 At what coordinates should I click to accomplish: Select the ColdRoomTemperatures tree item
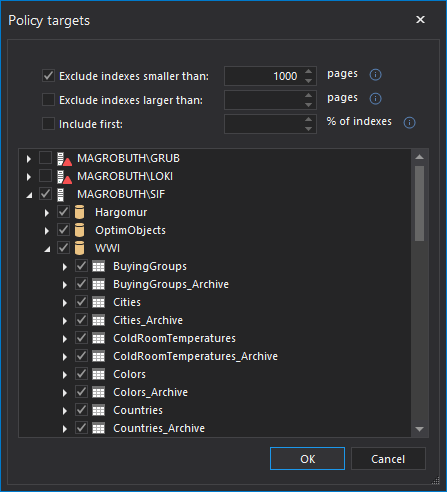tap(174, 338)
